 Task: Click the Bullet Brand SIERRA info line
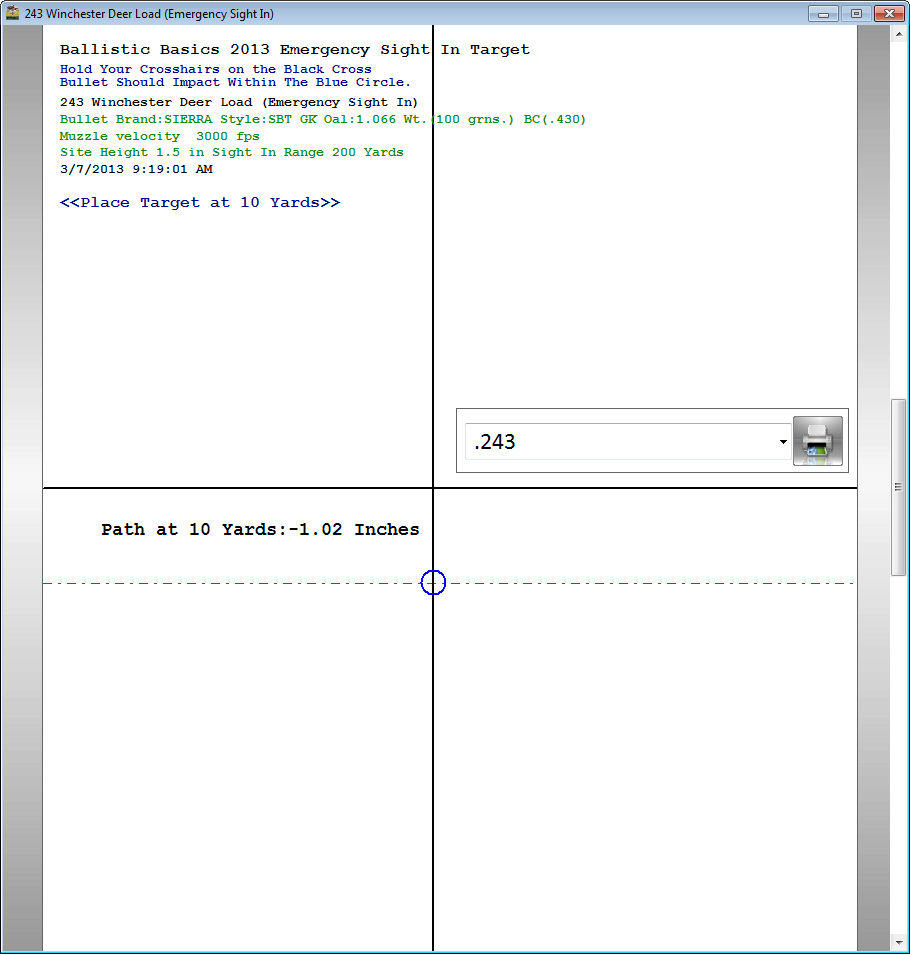point(322,119)
